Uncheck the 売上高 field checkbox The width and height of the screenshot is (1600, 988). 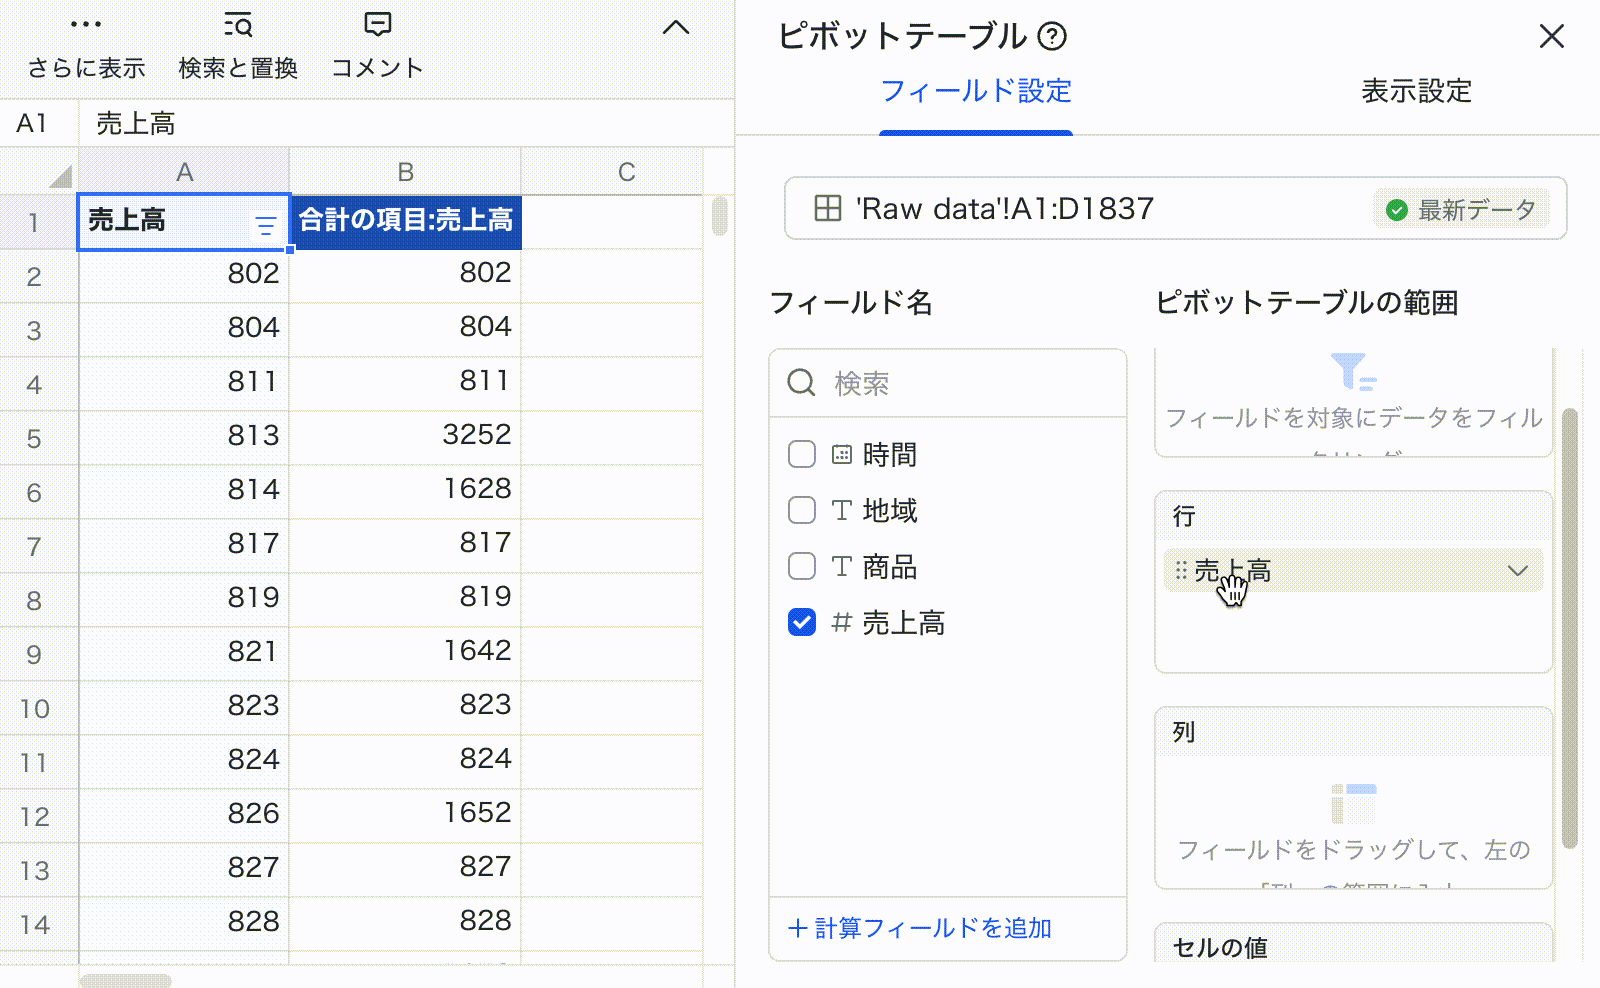point(802,622)
